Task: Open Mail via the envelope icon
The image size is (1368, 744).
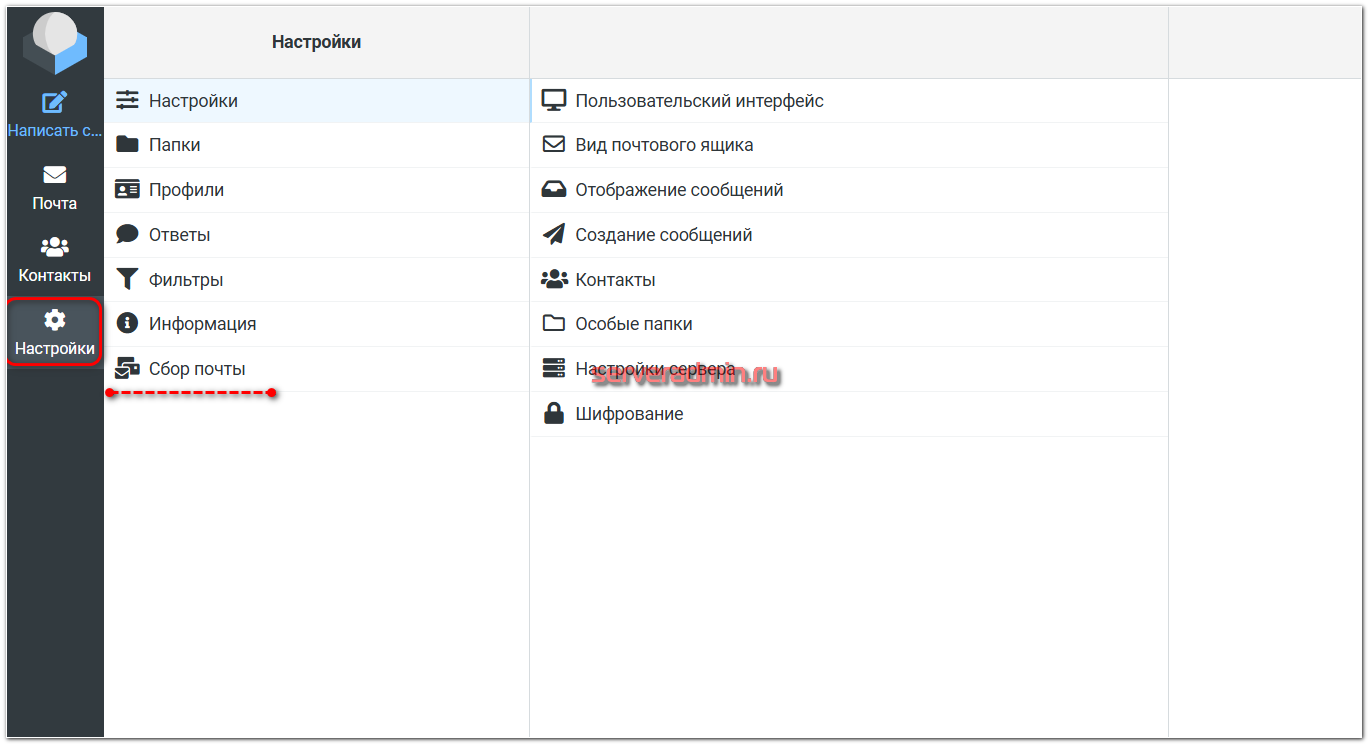Action: (54, 176)
